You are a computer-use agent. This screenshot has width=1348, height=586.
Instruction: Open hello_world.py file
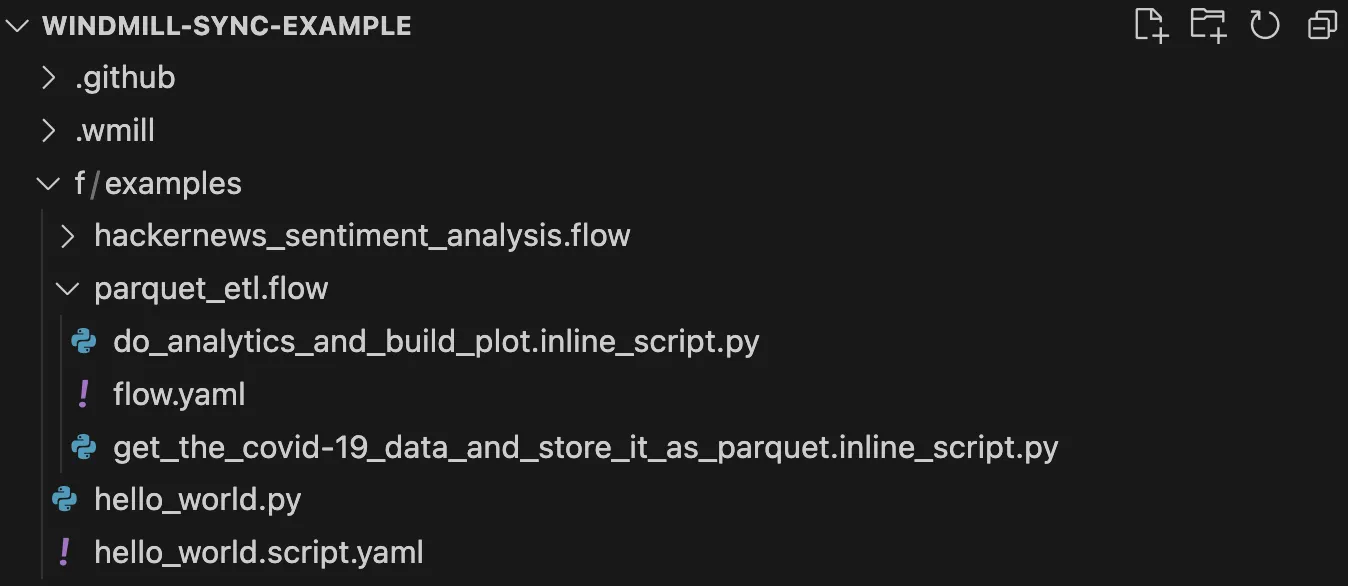[x=197, y=500]
